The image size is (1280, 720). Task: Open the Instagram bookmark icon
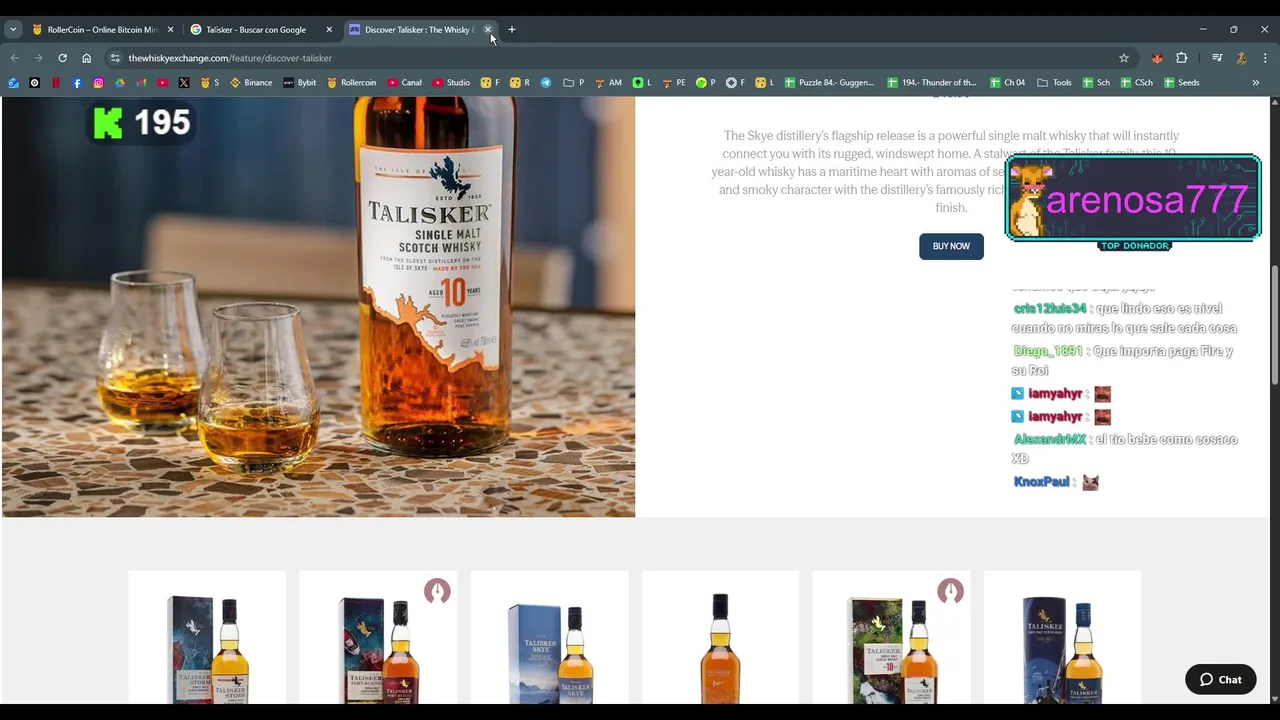pos(98,83)
